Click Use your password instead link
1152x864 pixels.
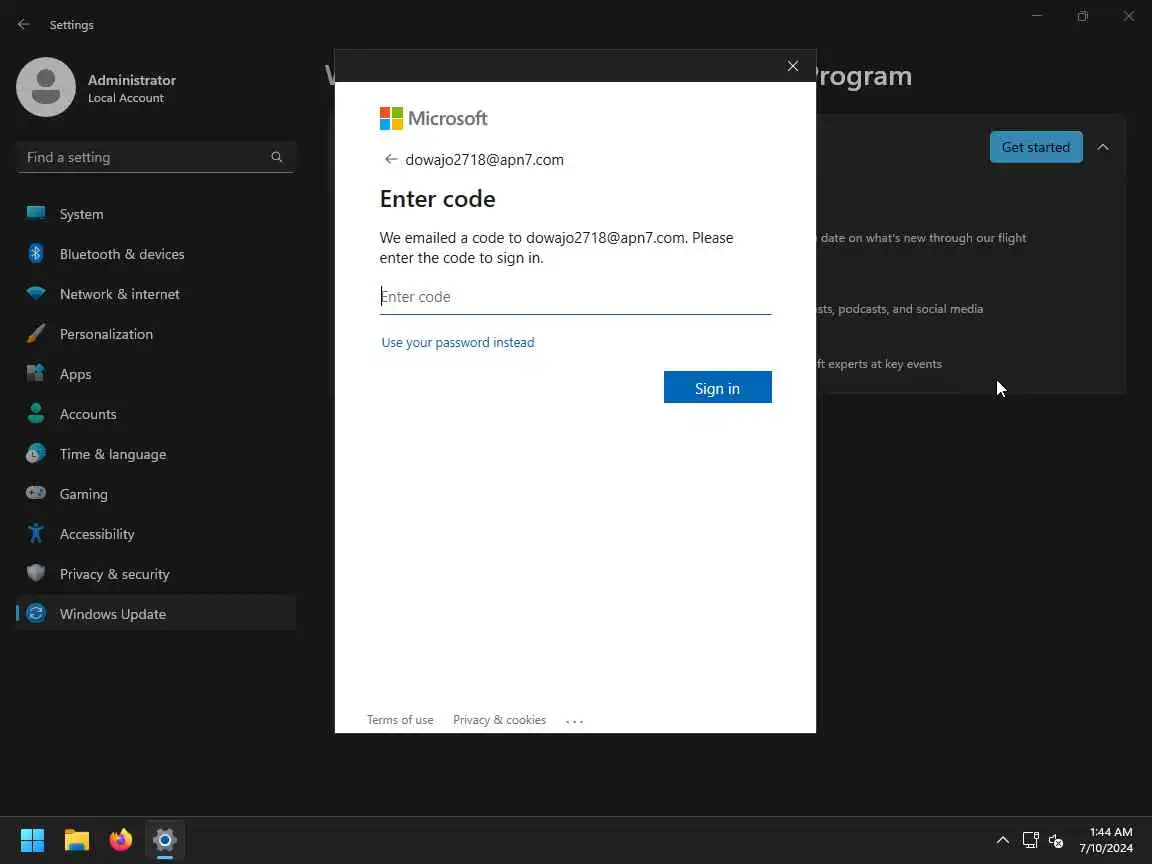click(x=458, y=342)
